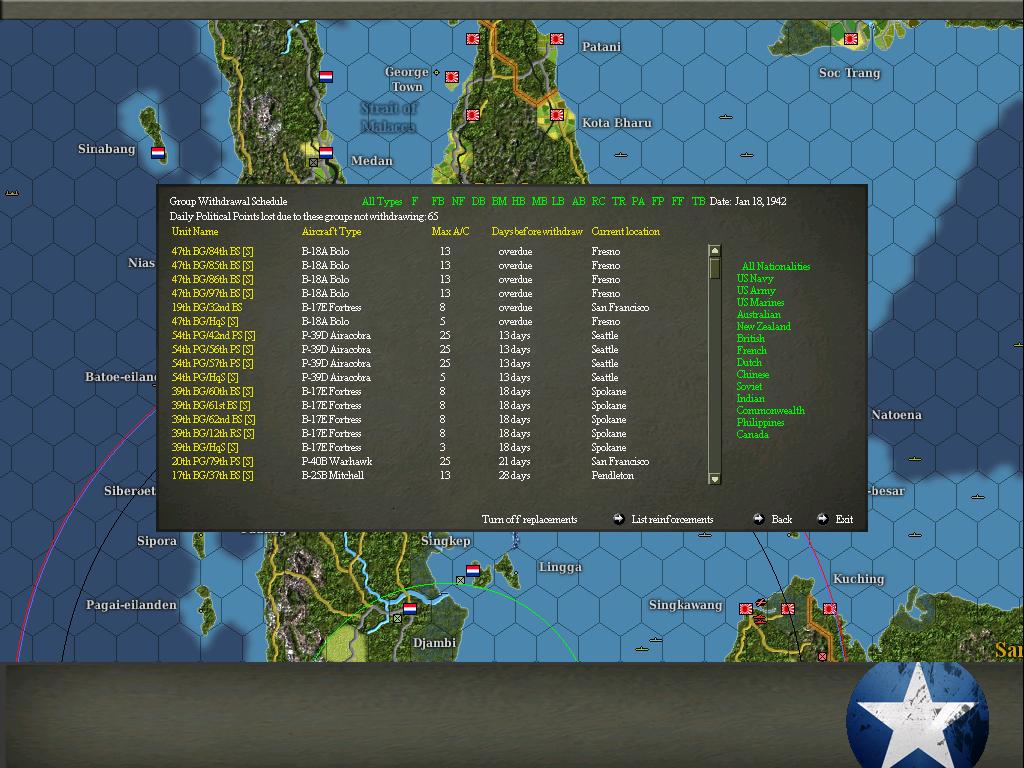
Task: Filter groups by US Navy
Action: click(755, 278)
